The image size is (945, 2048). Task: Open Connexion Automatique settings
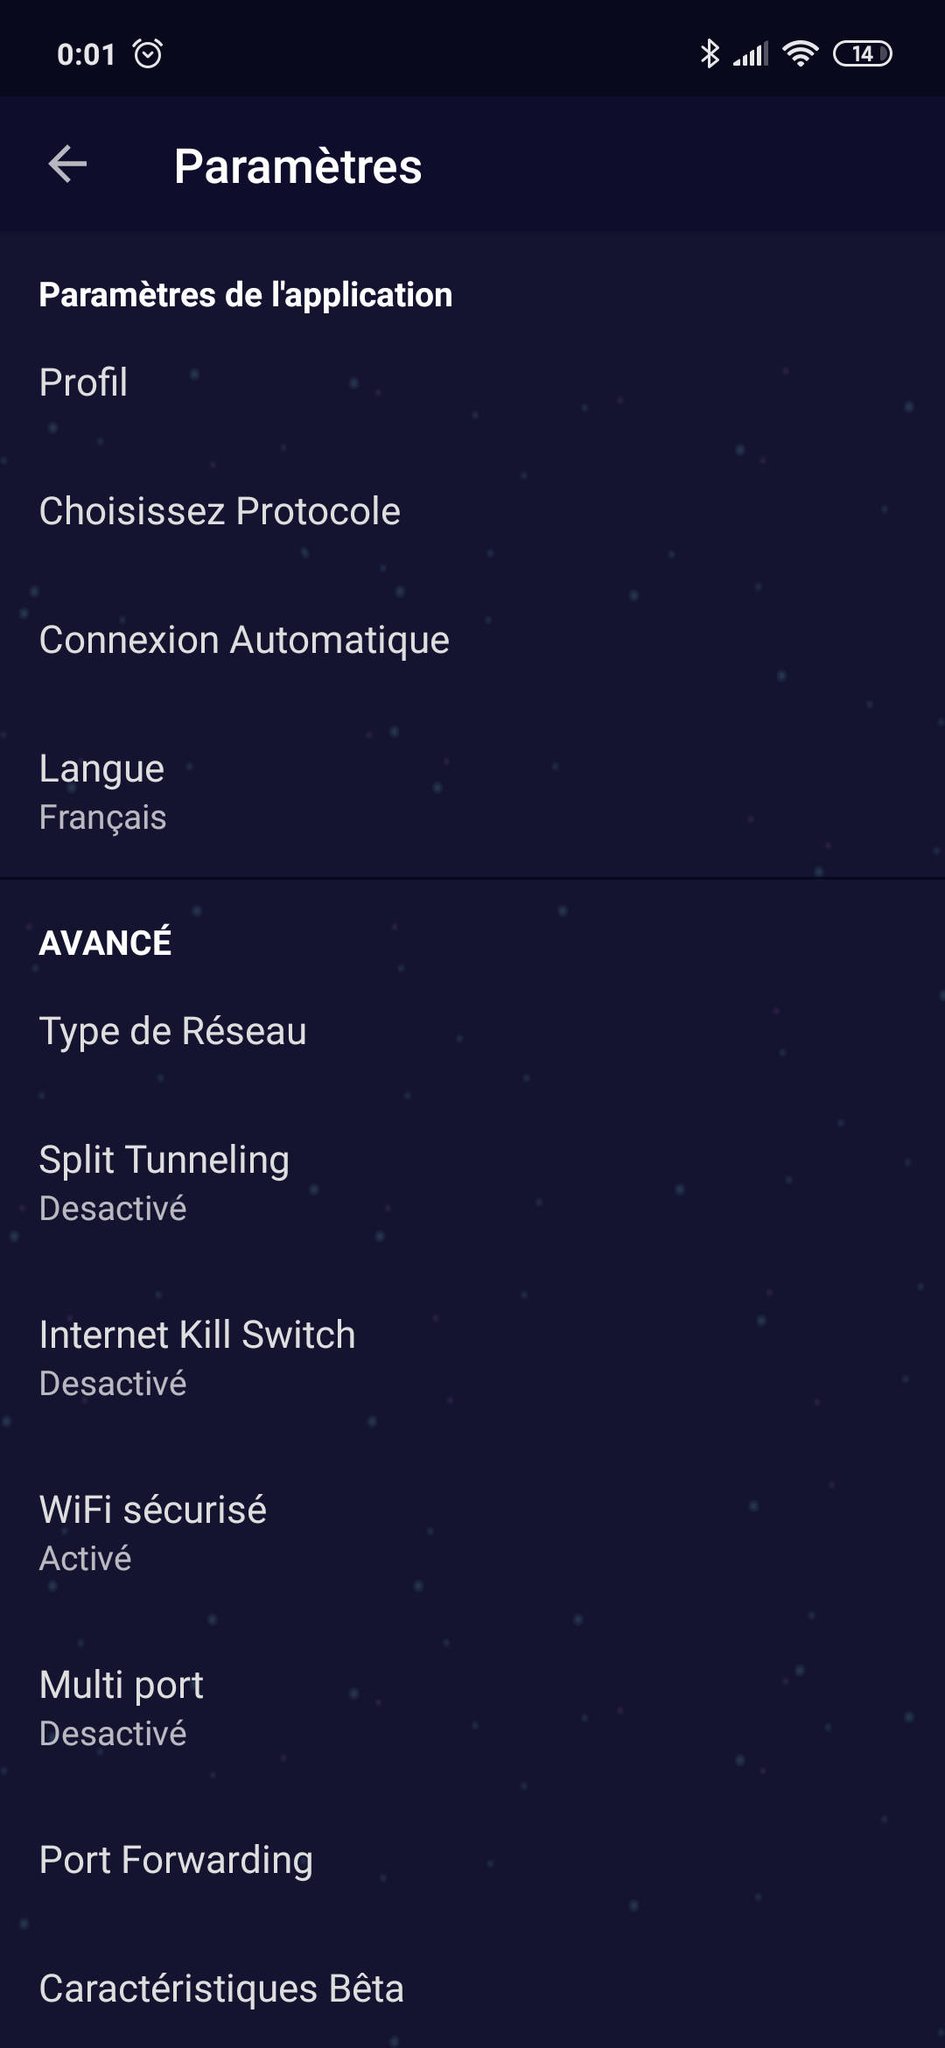243,640
